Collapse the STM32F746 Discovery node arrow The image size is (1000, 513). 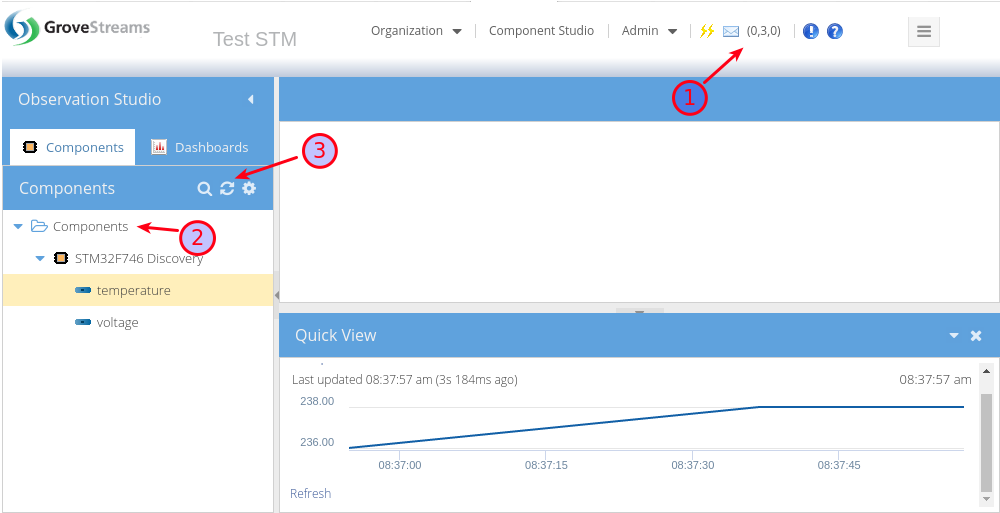pyautogui.click(x=40, y=259)
